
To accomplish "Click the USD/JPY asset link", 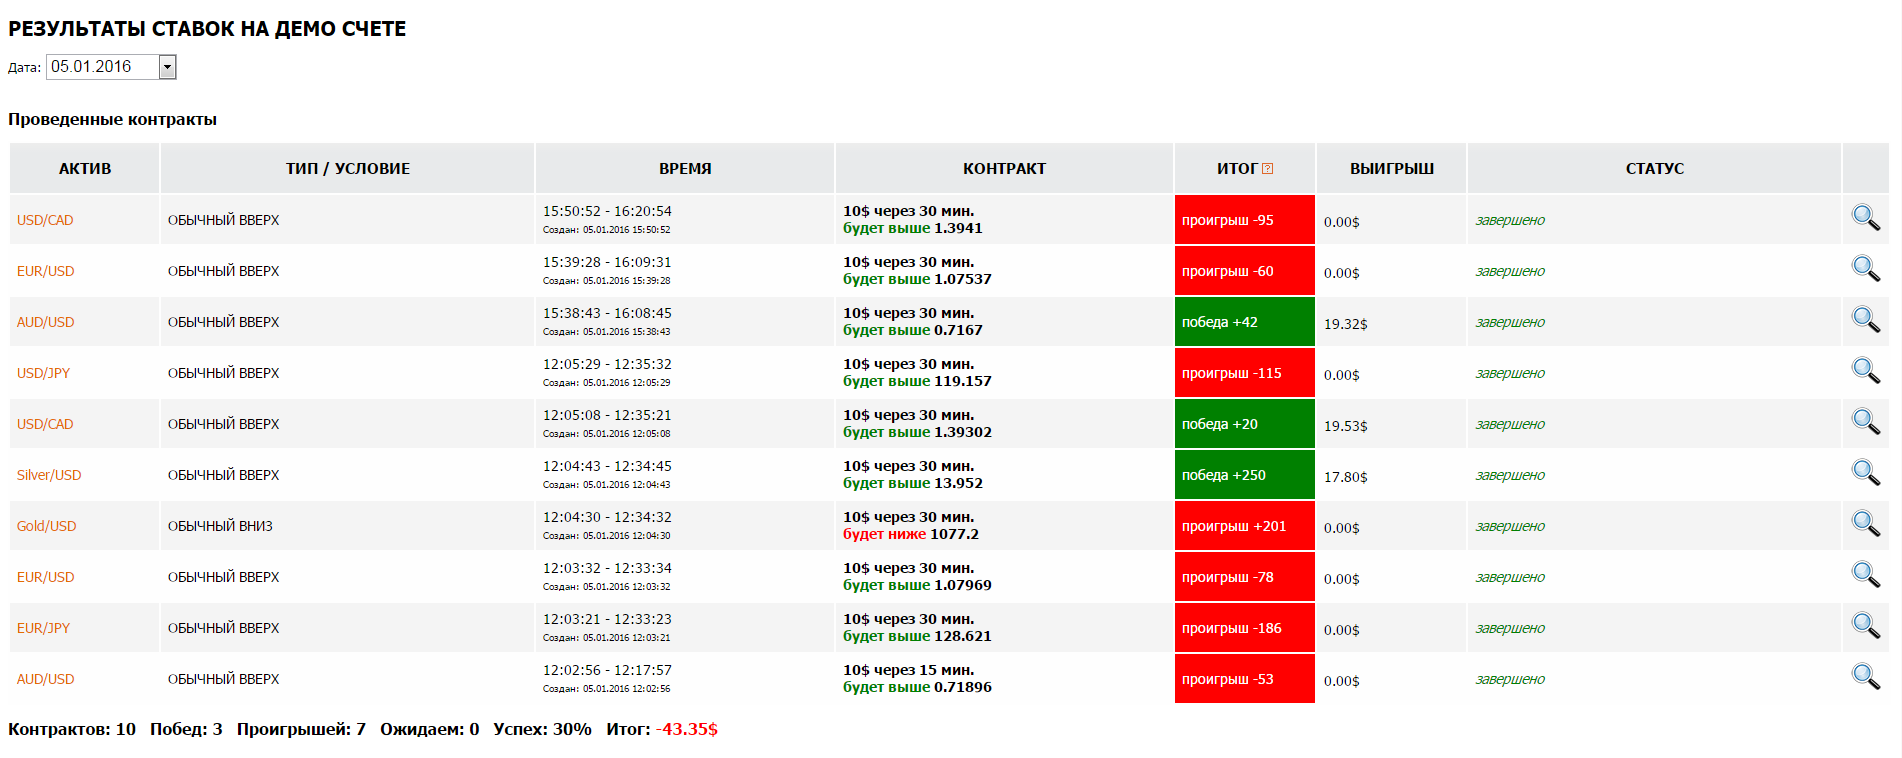I will tap(43, 373).
